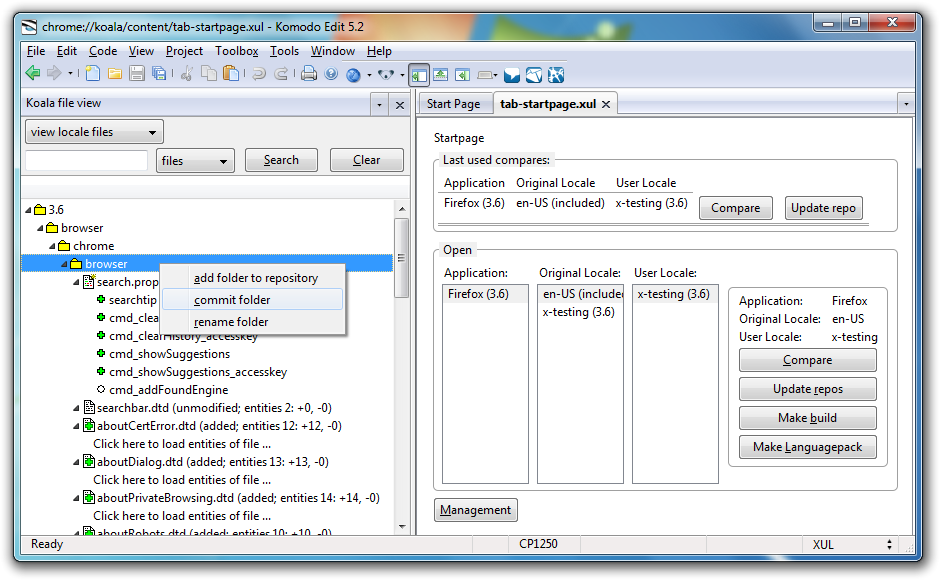Viewport: 940px width, 581px height.
Task: Click the XUL language selector in status bar
Action: (x=852, y=544)
